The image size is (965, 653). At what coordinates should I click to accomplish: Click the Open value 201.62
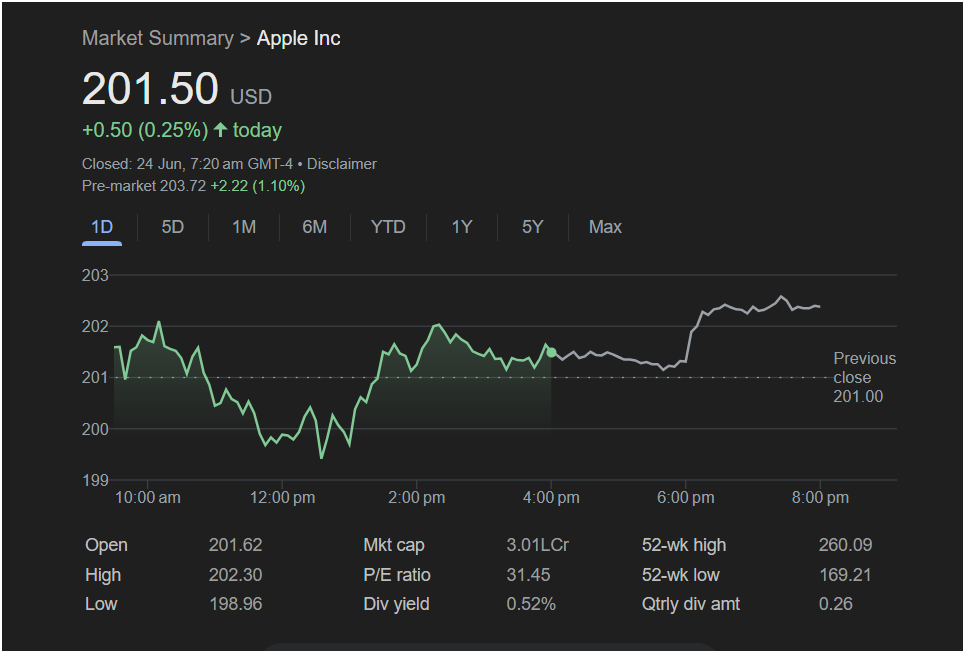pos(235,545)
